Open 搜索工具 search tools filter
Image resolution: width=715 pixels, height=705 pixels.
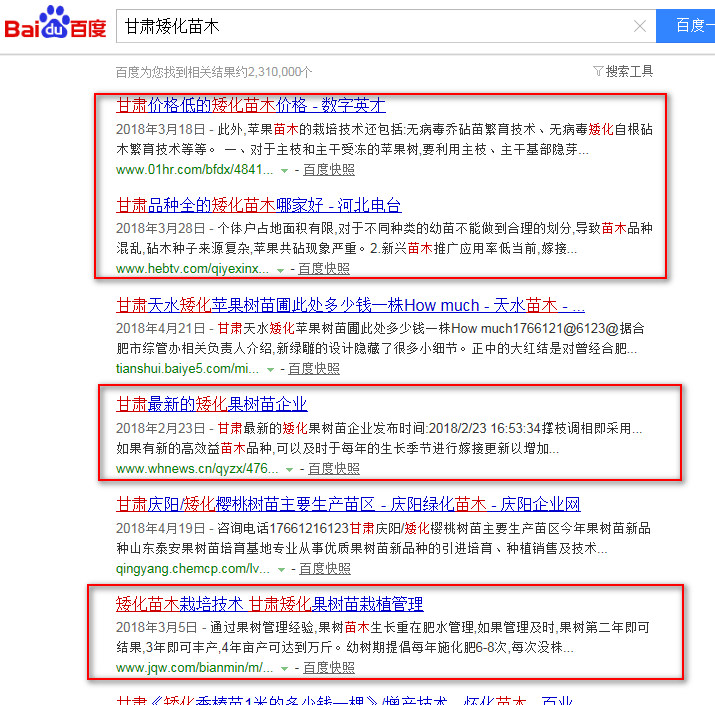pos(623,71)
